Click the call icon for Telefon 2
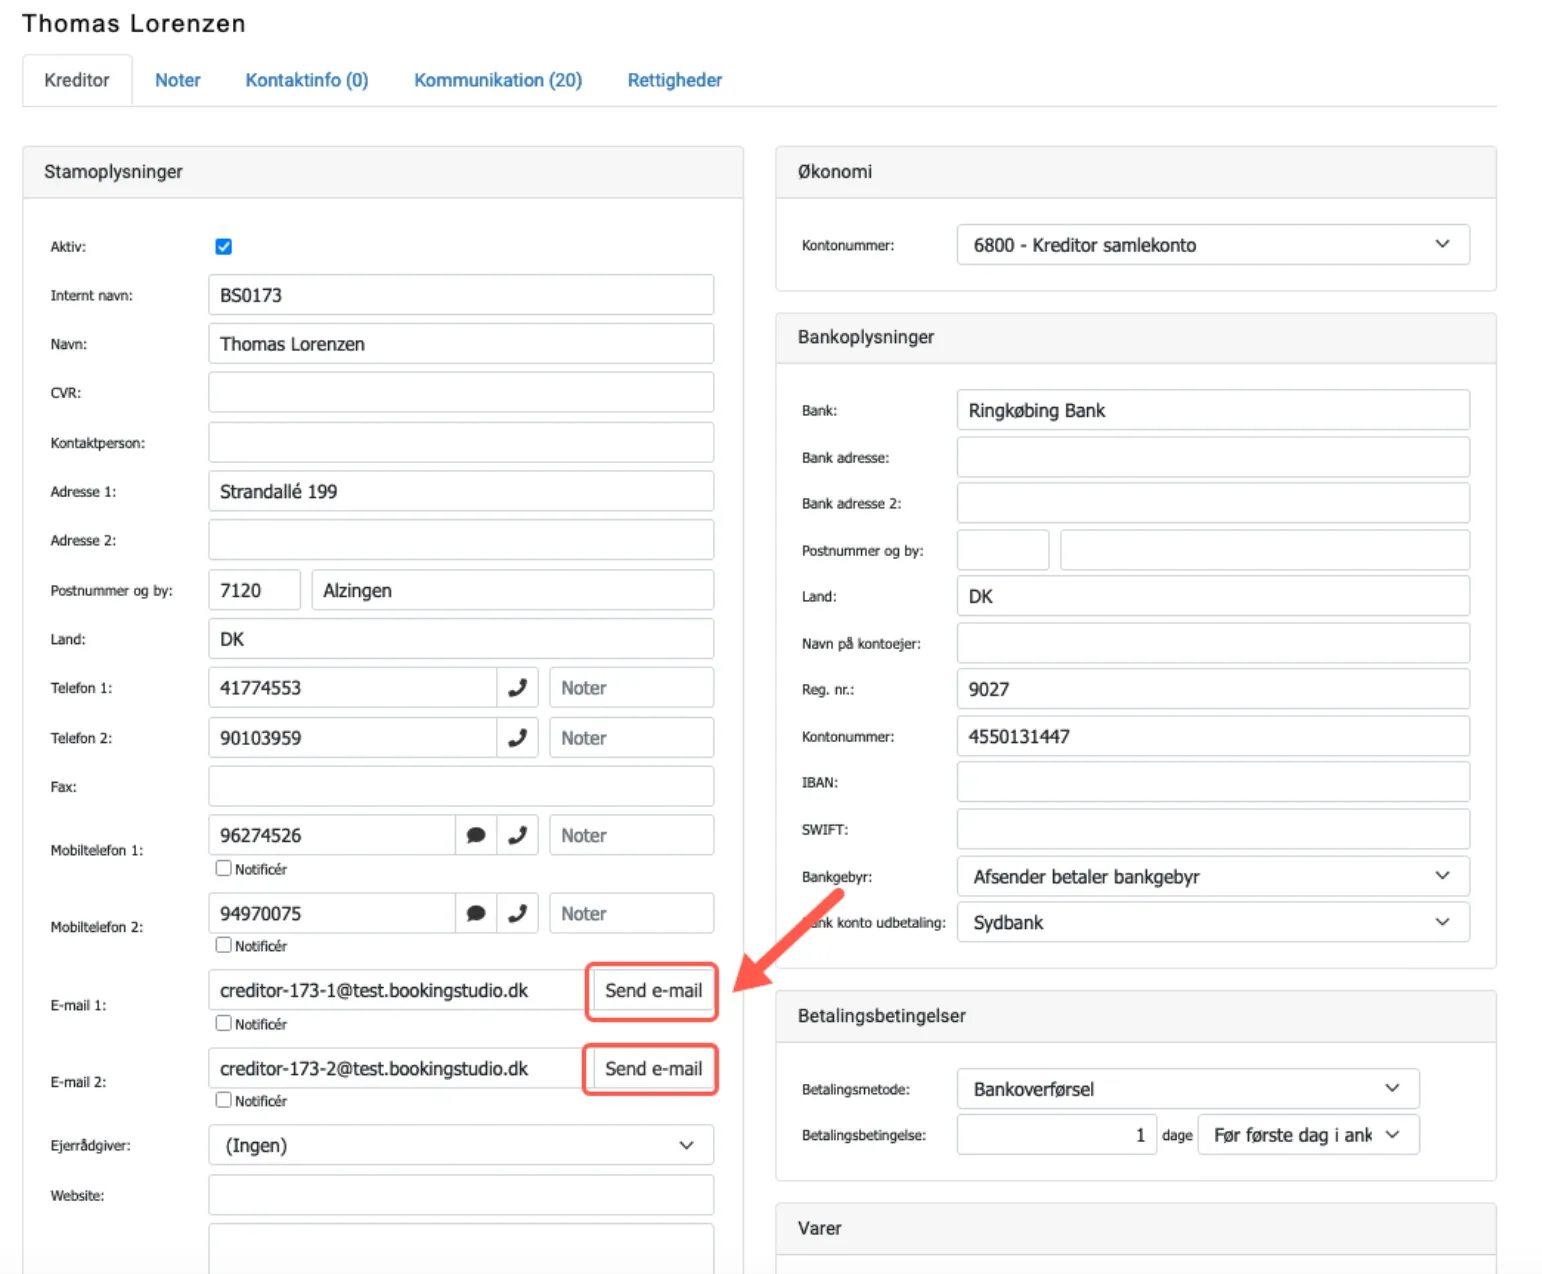This screenshot has height=1274, width=1542. coord(517,738)
